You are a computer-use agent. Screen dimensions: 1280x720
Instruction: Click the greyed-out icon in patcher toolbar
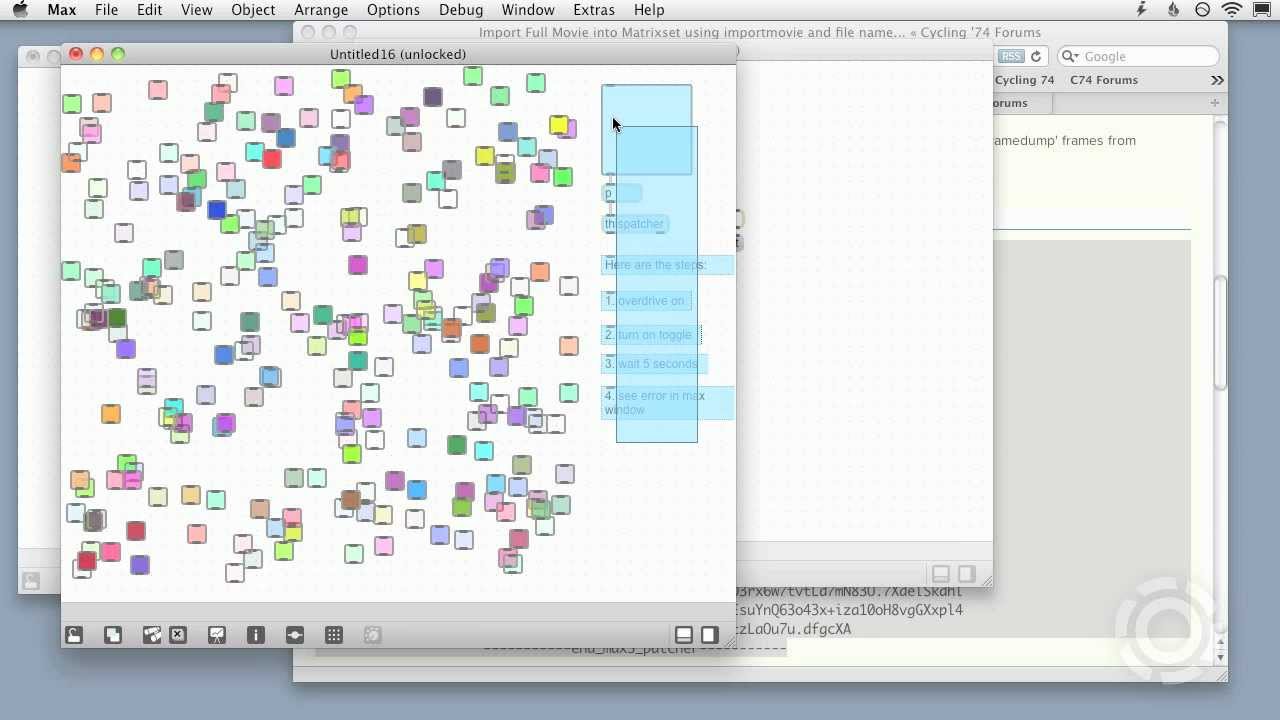click(x=373, y=635)
